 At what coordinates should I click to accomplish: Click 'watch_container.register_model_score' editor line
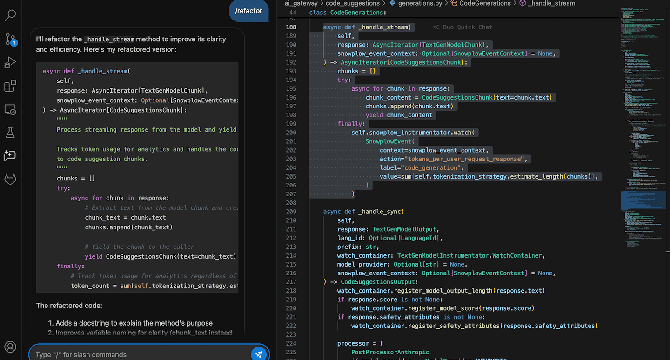pyautogui.click(x=443, y=308)
